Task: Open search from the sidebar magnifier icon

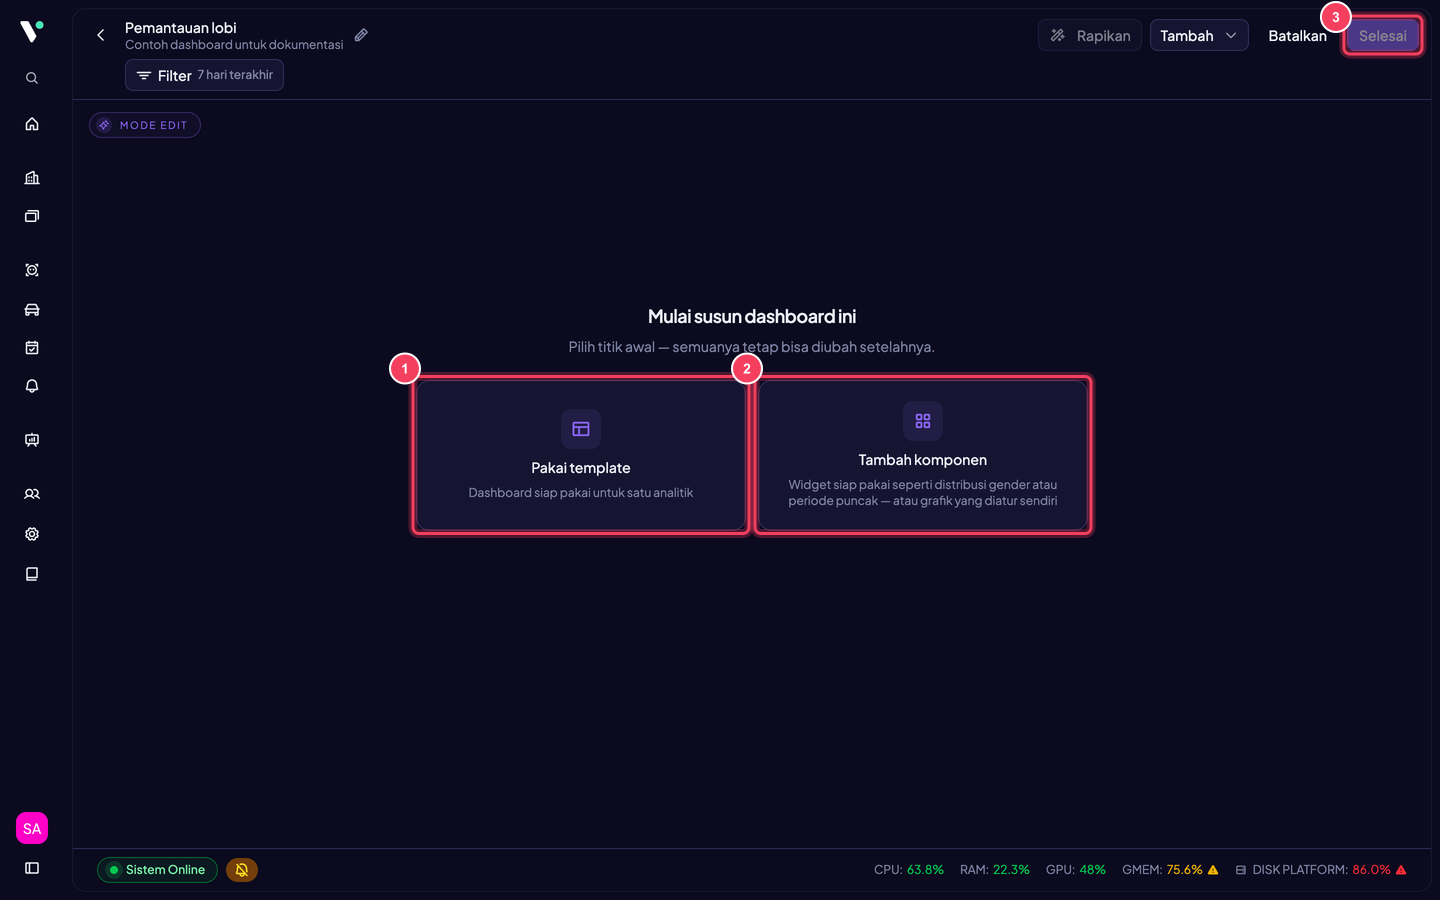Action: coord(32,78)
